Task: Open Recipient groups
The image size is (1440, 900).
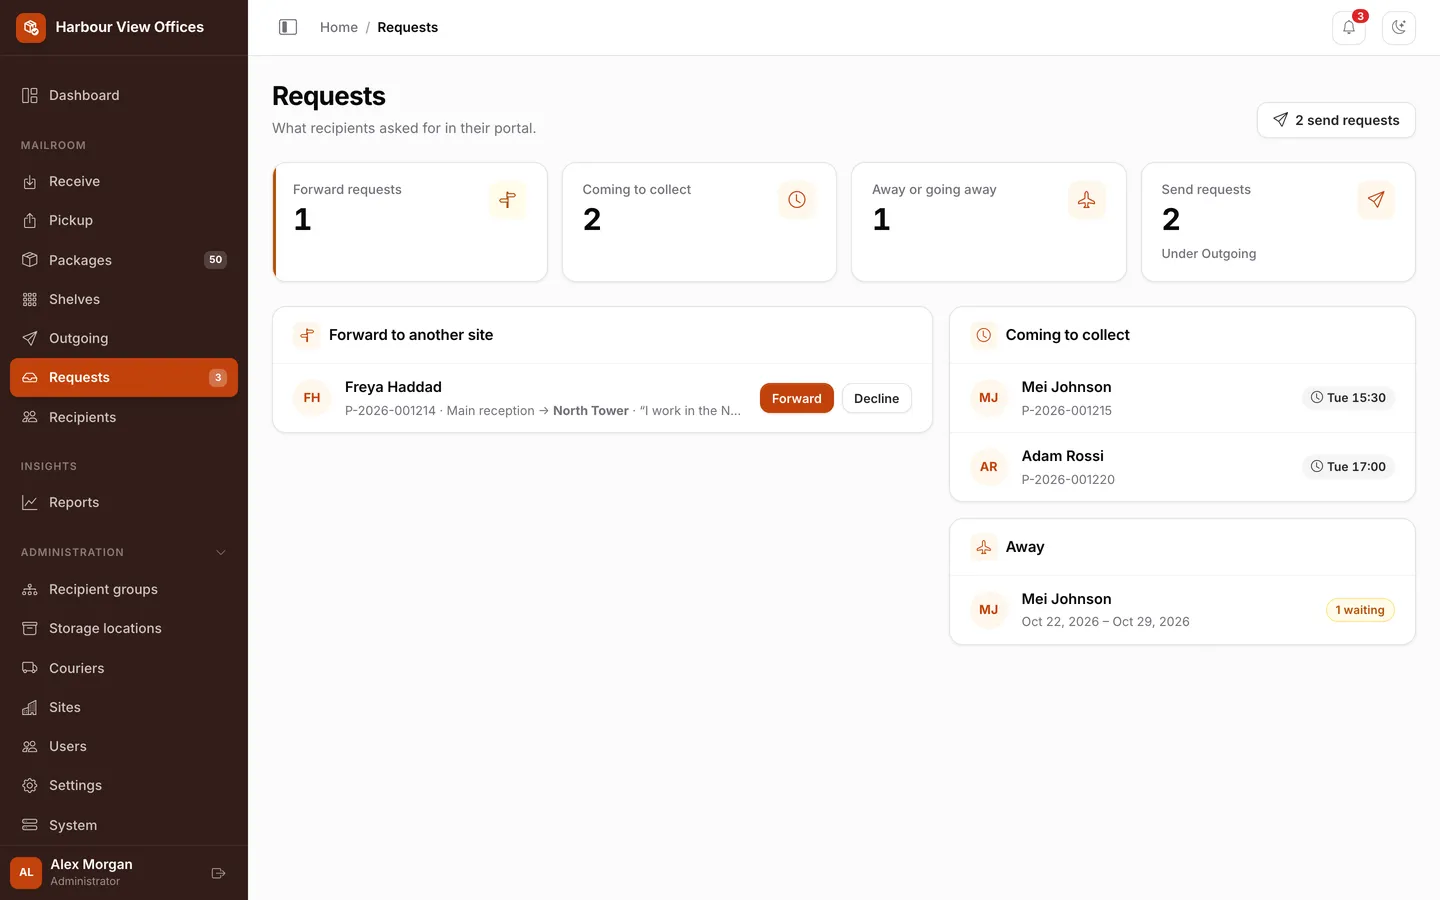Action: 124,589
